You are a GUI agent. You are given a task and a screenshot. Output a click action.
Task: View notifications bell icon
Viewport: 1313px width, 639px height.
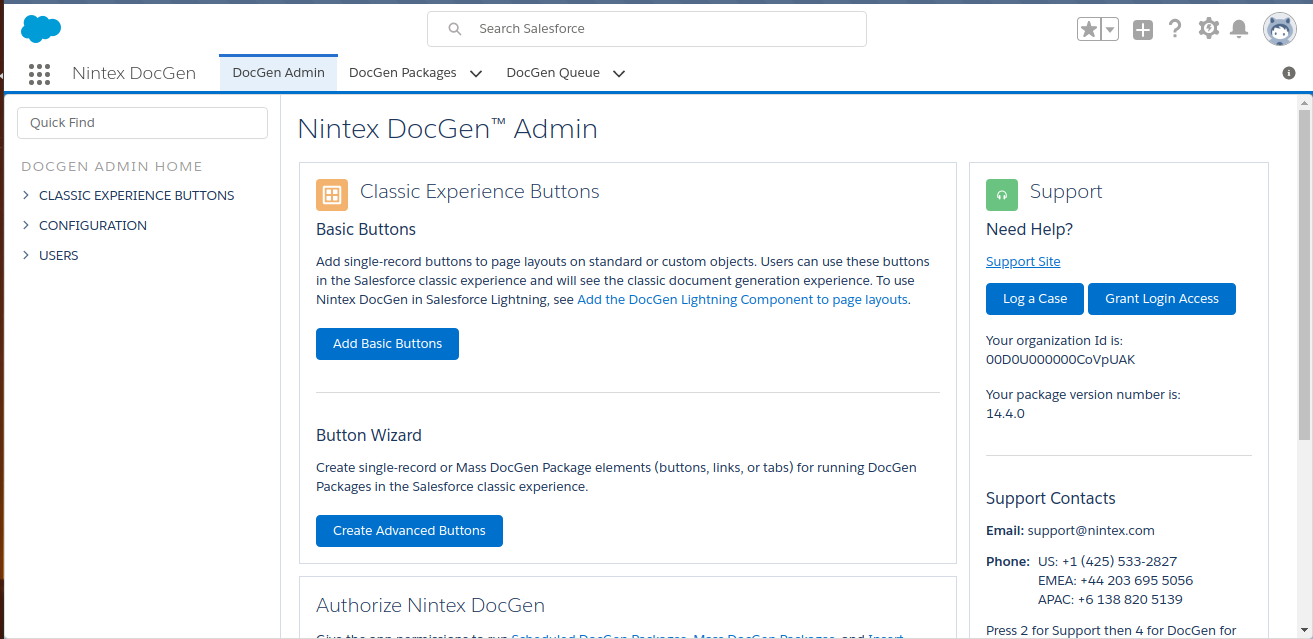[x=1239, y=29]
